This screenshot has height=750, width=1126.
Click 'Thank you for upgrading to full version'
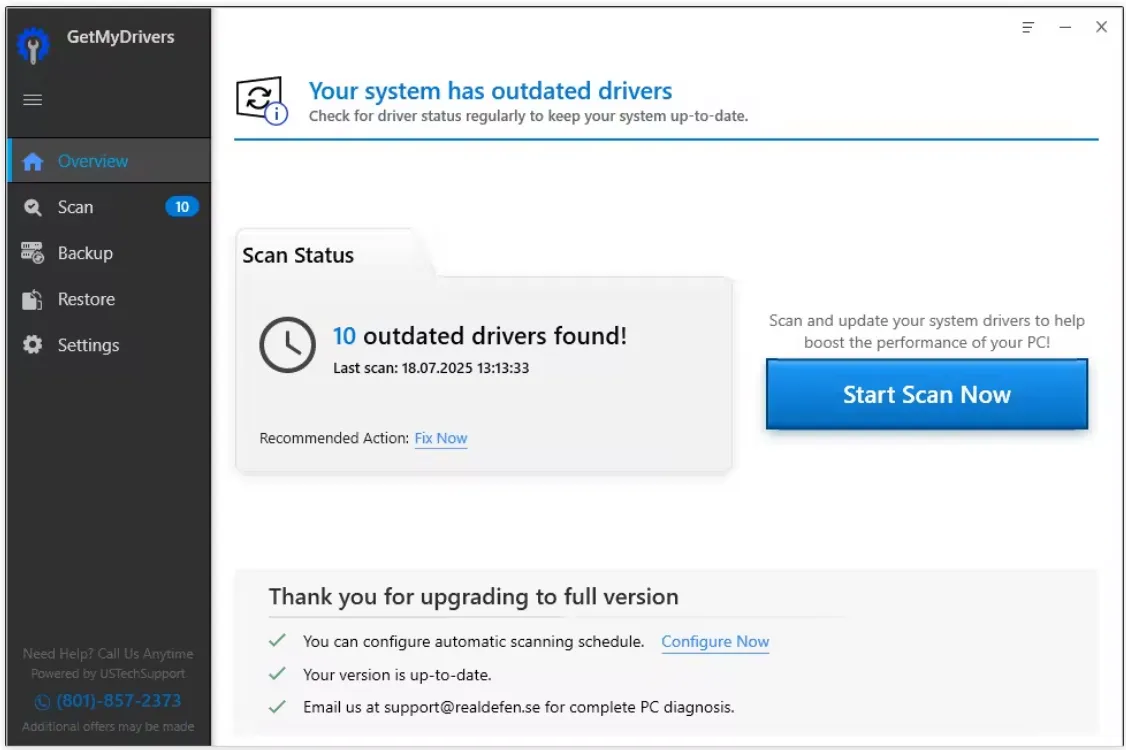coord(473,596)
